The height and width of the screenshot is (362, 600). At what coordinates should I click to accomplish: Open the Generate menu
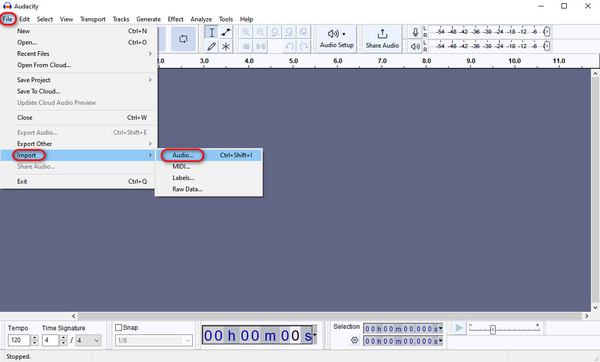pyautogui.click(x=148, y=19)
